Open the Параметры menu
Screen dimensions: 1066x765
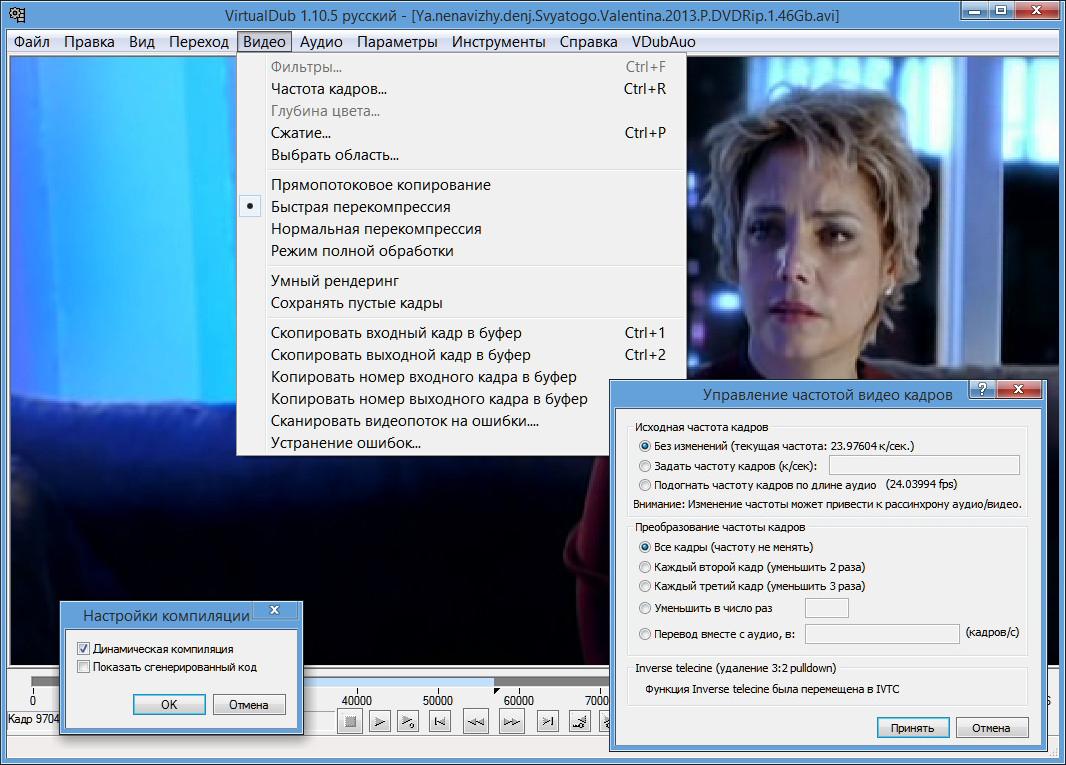pyautogui.click(x=398, y=41)
